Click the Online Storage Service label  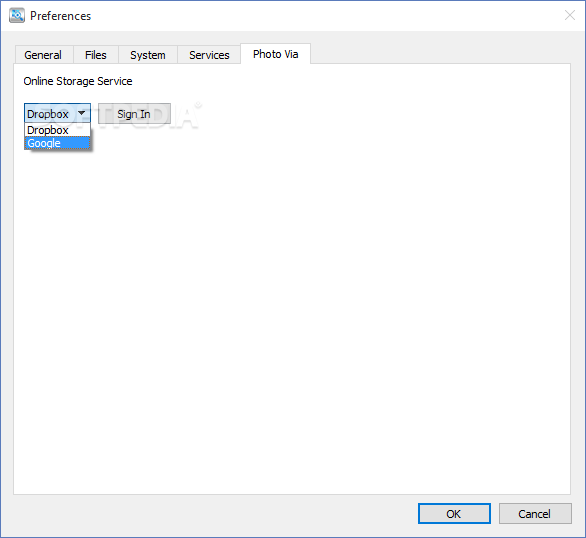[x=78, y=81]
